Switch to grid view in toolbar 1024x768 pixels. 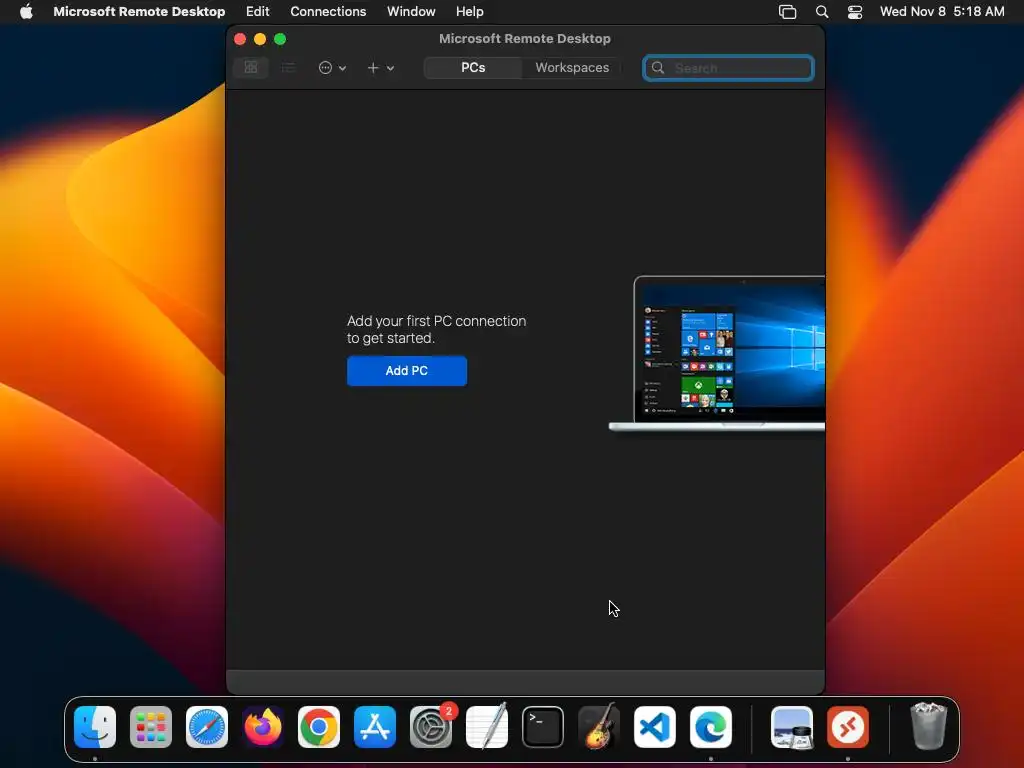point(251,67)
